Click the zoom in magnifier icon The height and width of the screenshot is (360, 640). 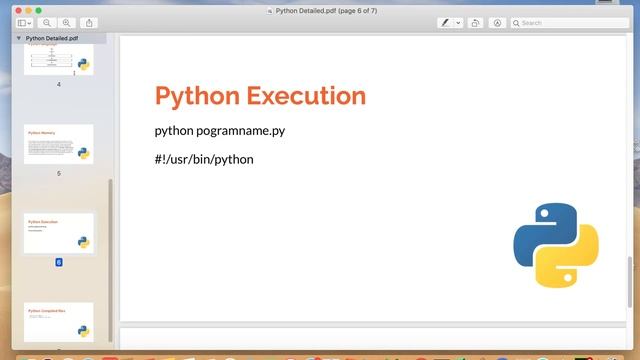click(x=66, y=23)
